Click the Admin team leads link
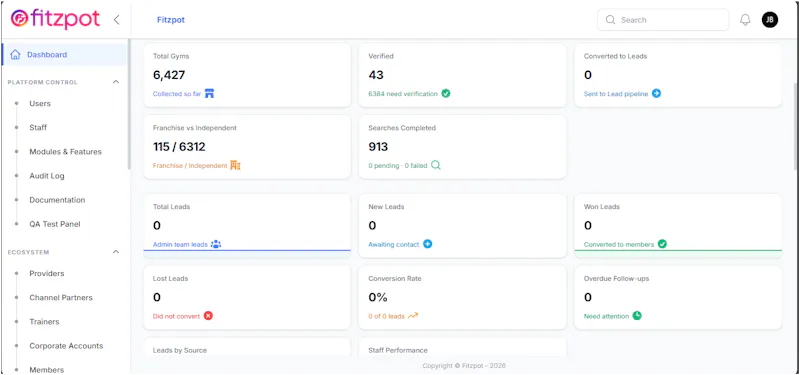 tap(180, 244)
